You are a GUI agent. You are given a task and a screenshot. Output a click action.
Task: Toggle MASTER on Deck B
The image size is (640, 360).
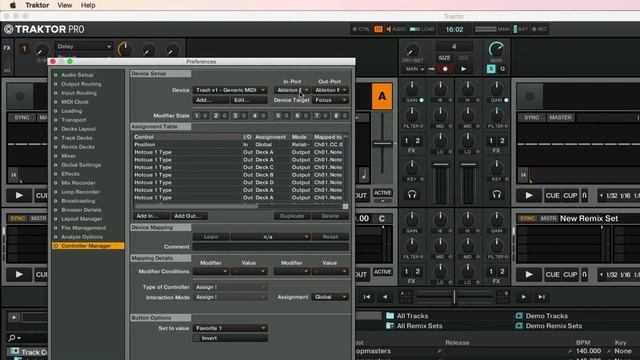[x=560, y=118]
